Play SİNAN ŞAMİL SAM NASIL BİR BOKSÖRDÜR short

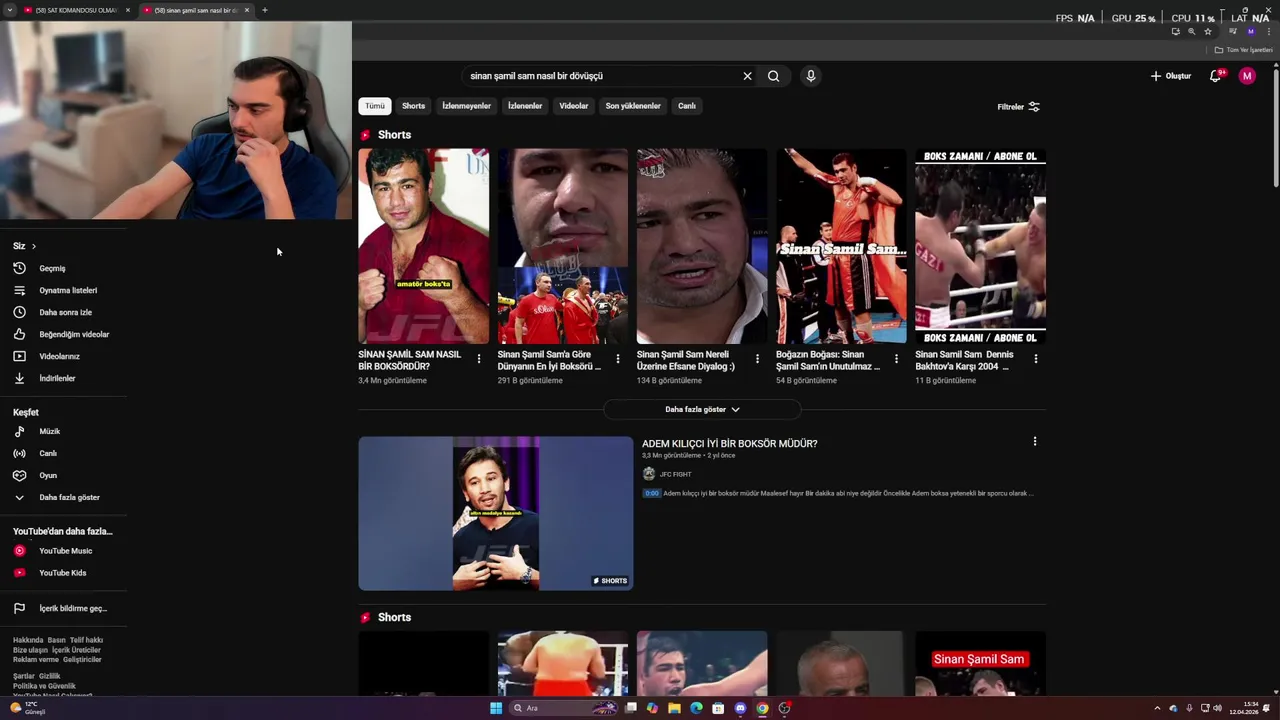point(424,246)
